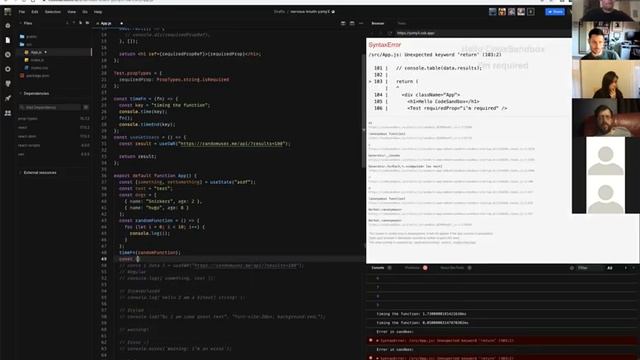640x360 pixels.
Task: Click the extra collaborators count badge
Action: click(x=531, y=12)
